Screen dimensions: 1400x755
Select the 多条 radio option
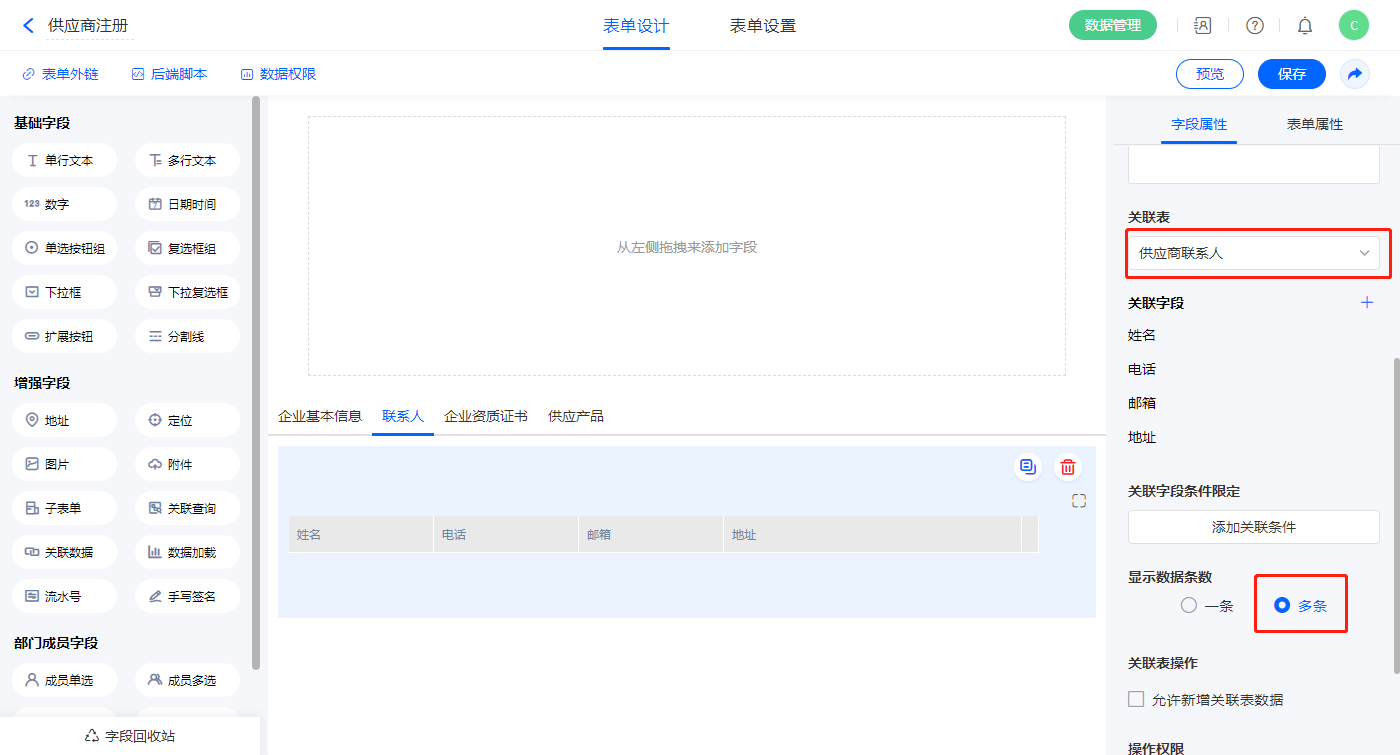(1282, 605)
